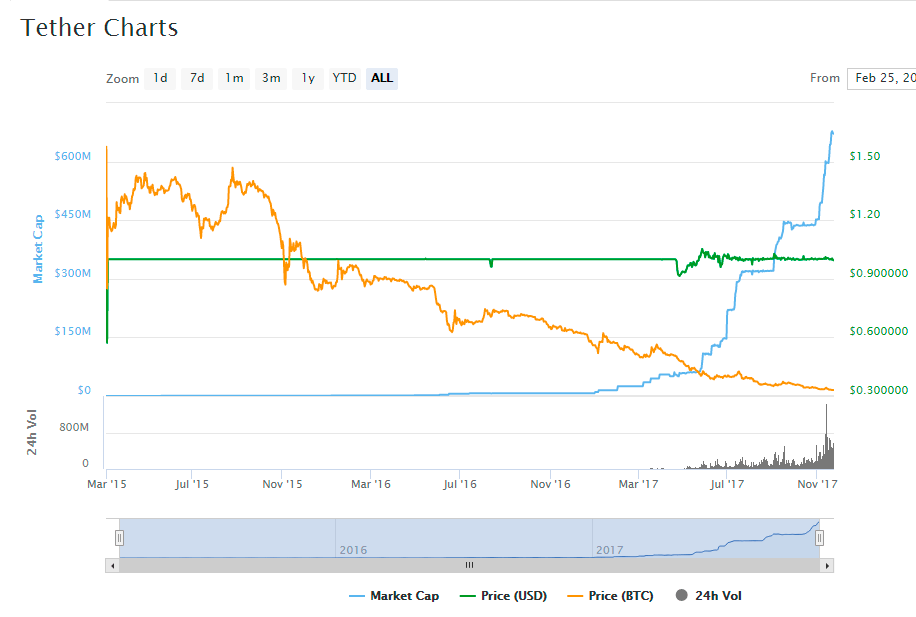Click the $0.300000 price axis label
Screen dimensions: 916x617
[879, 390]
